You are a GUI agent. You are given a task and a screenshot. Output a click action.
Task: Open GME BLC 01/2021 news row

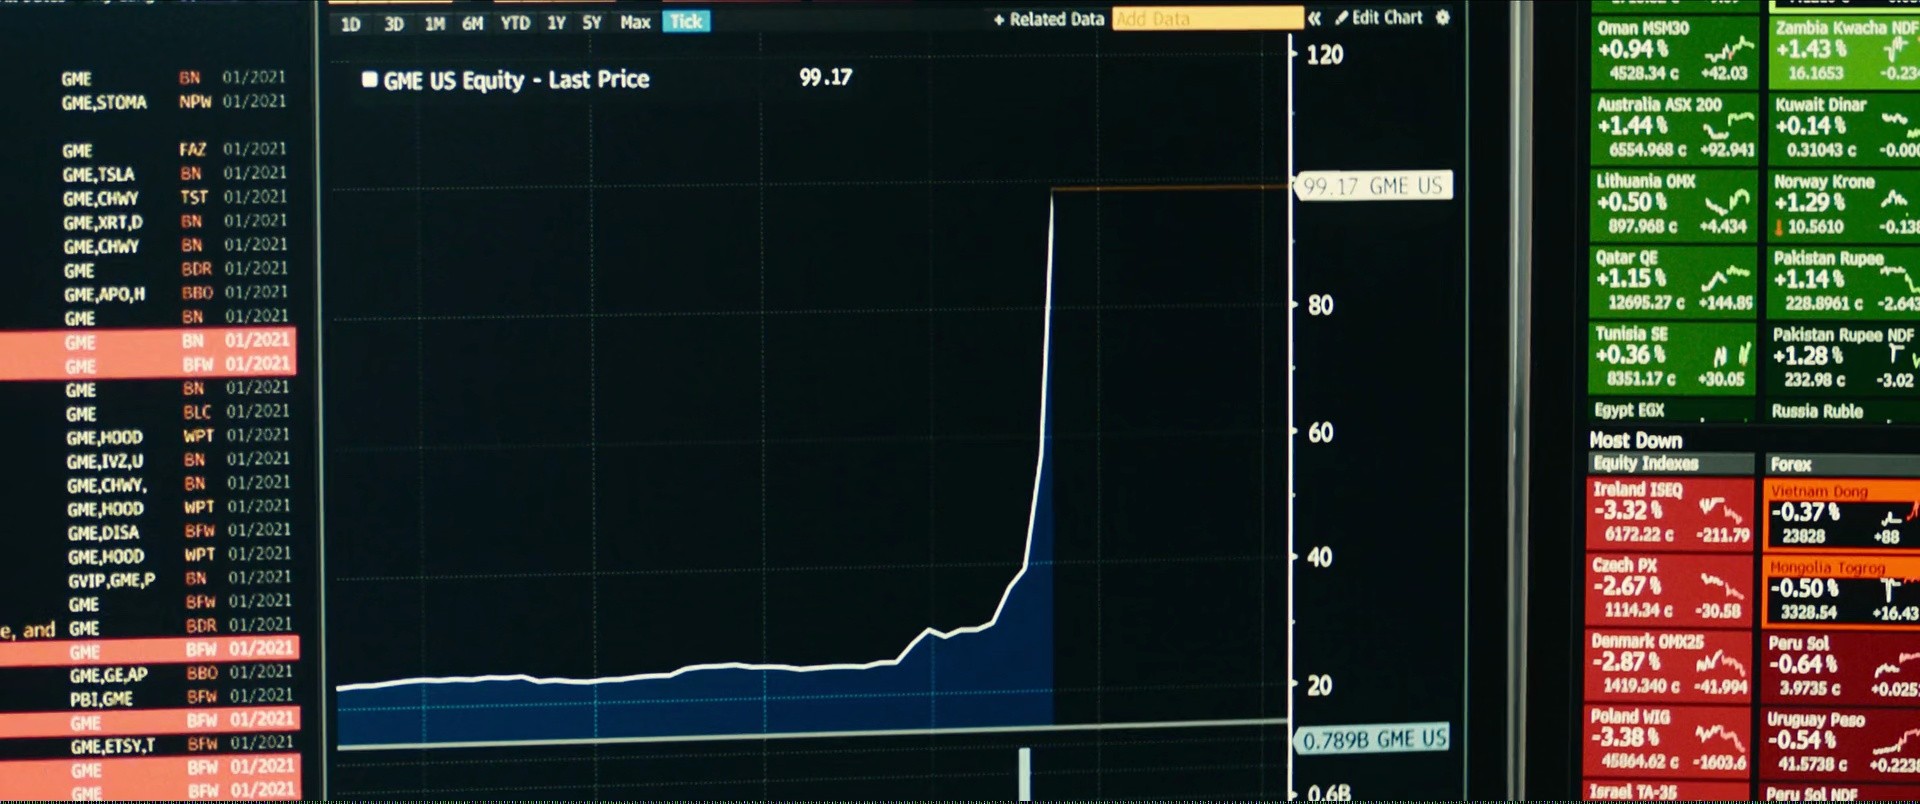pos(178,413)
